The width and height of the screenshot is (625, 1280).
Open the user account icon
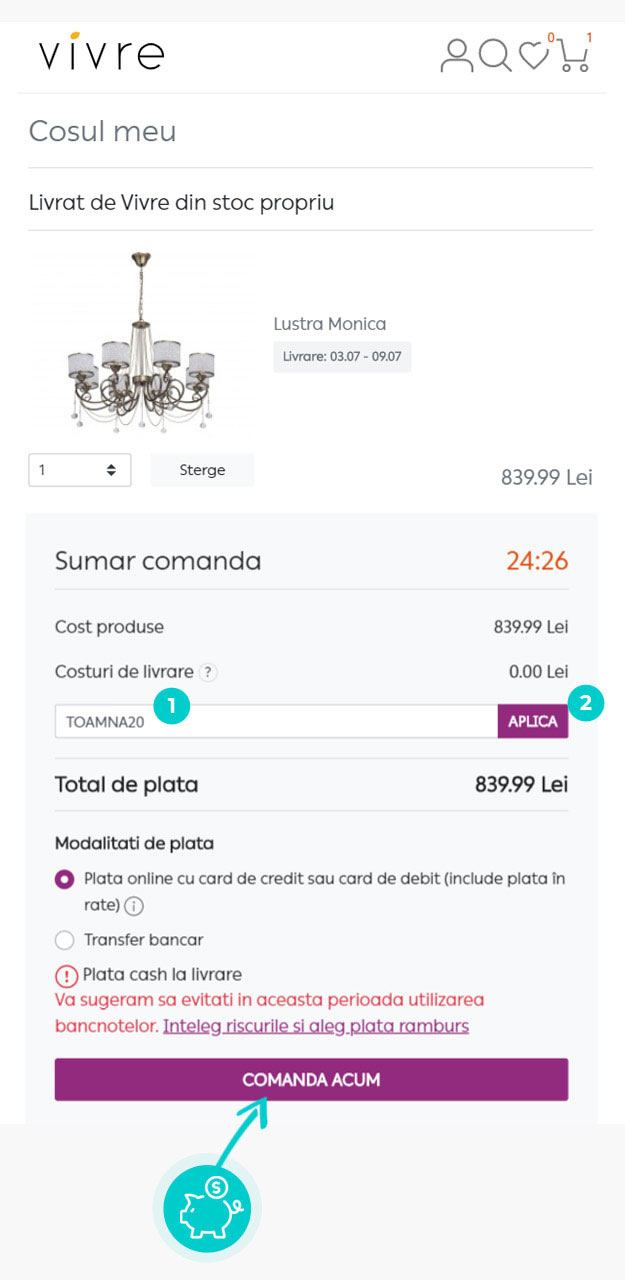point(457,55)
